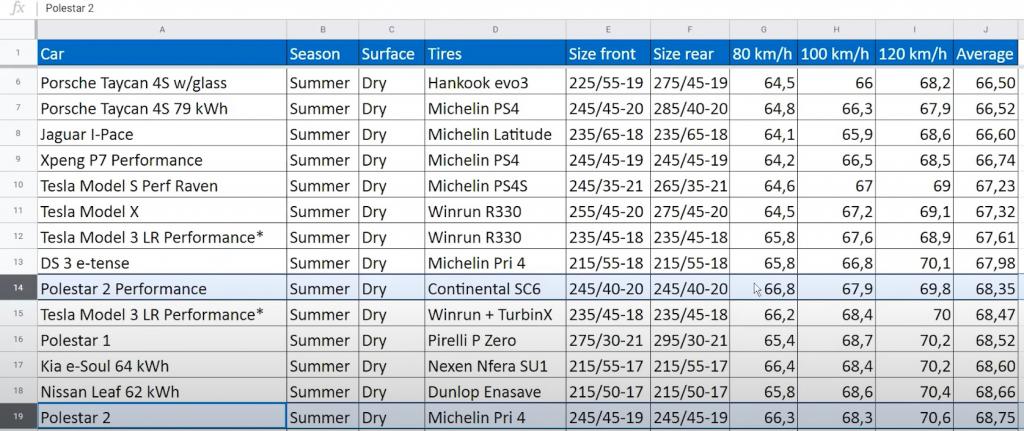1024x431 pixels.
Task: Click the Tires header cell
Action: [495, 54]
